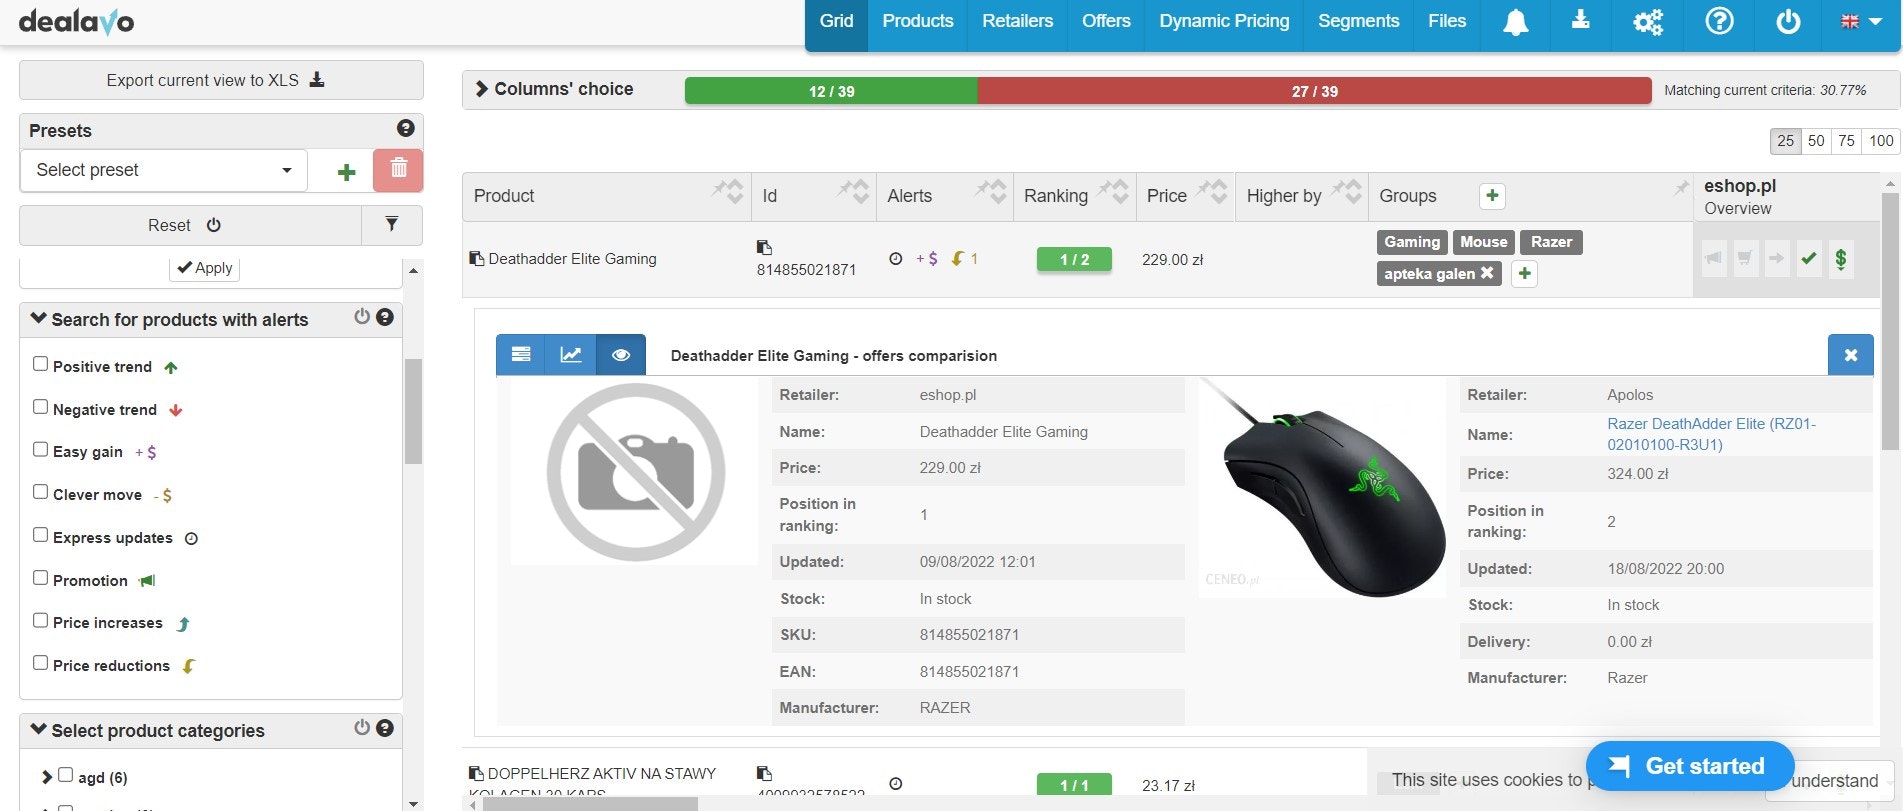Click the green dollar icon in eshop.pl overview
The image size is (1903, 811).
pyautogui.click(x=1841, y=259)
